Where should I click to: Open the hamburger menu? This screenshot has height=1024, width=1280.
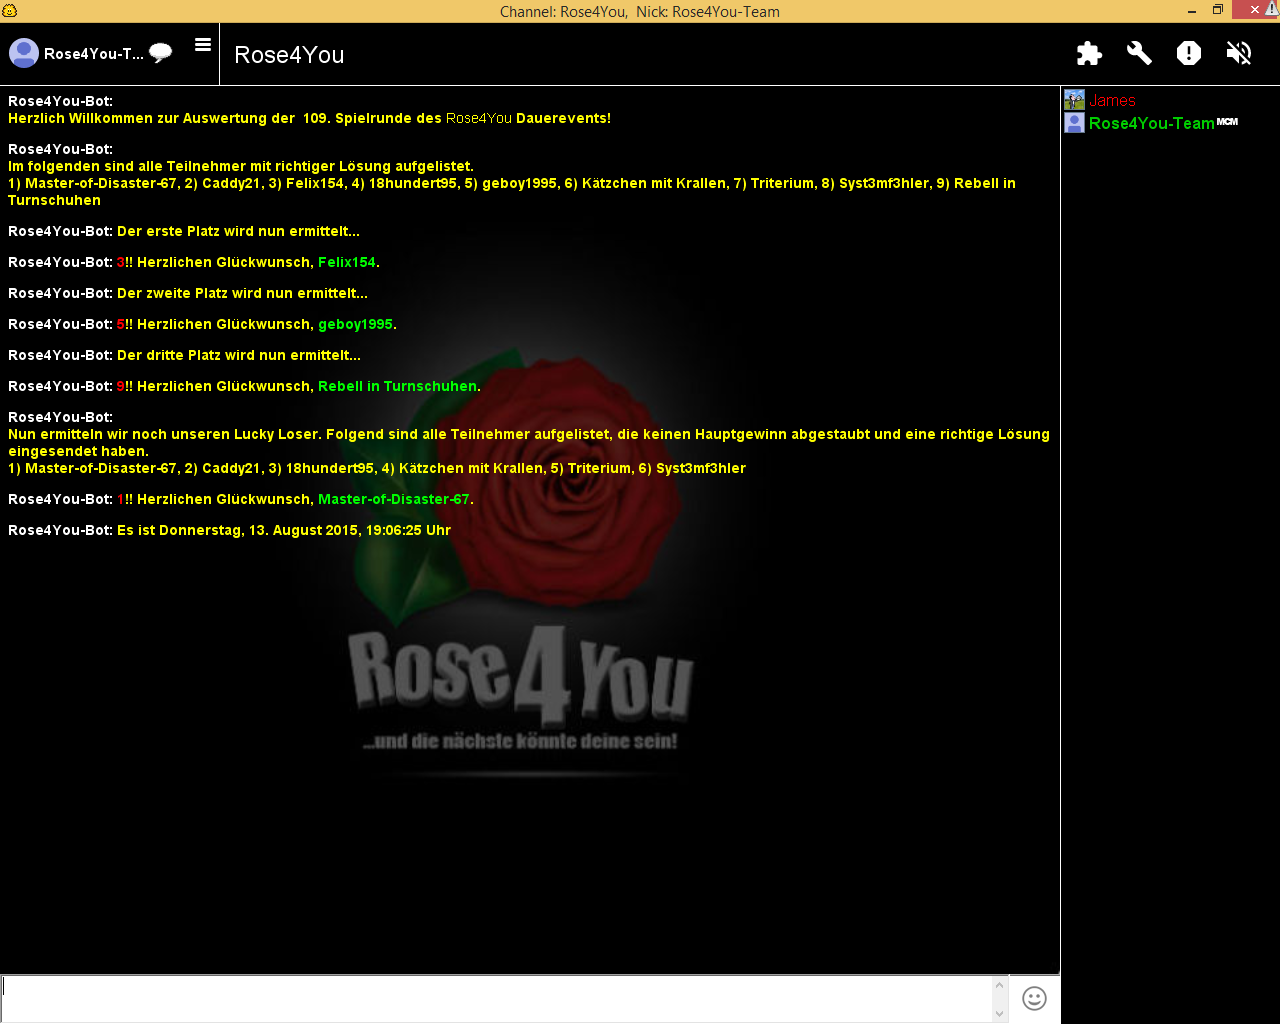[203, 45]
